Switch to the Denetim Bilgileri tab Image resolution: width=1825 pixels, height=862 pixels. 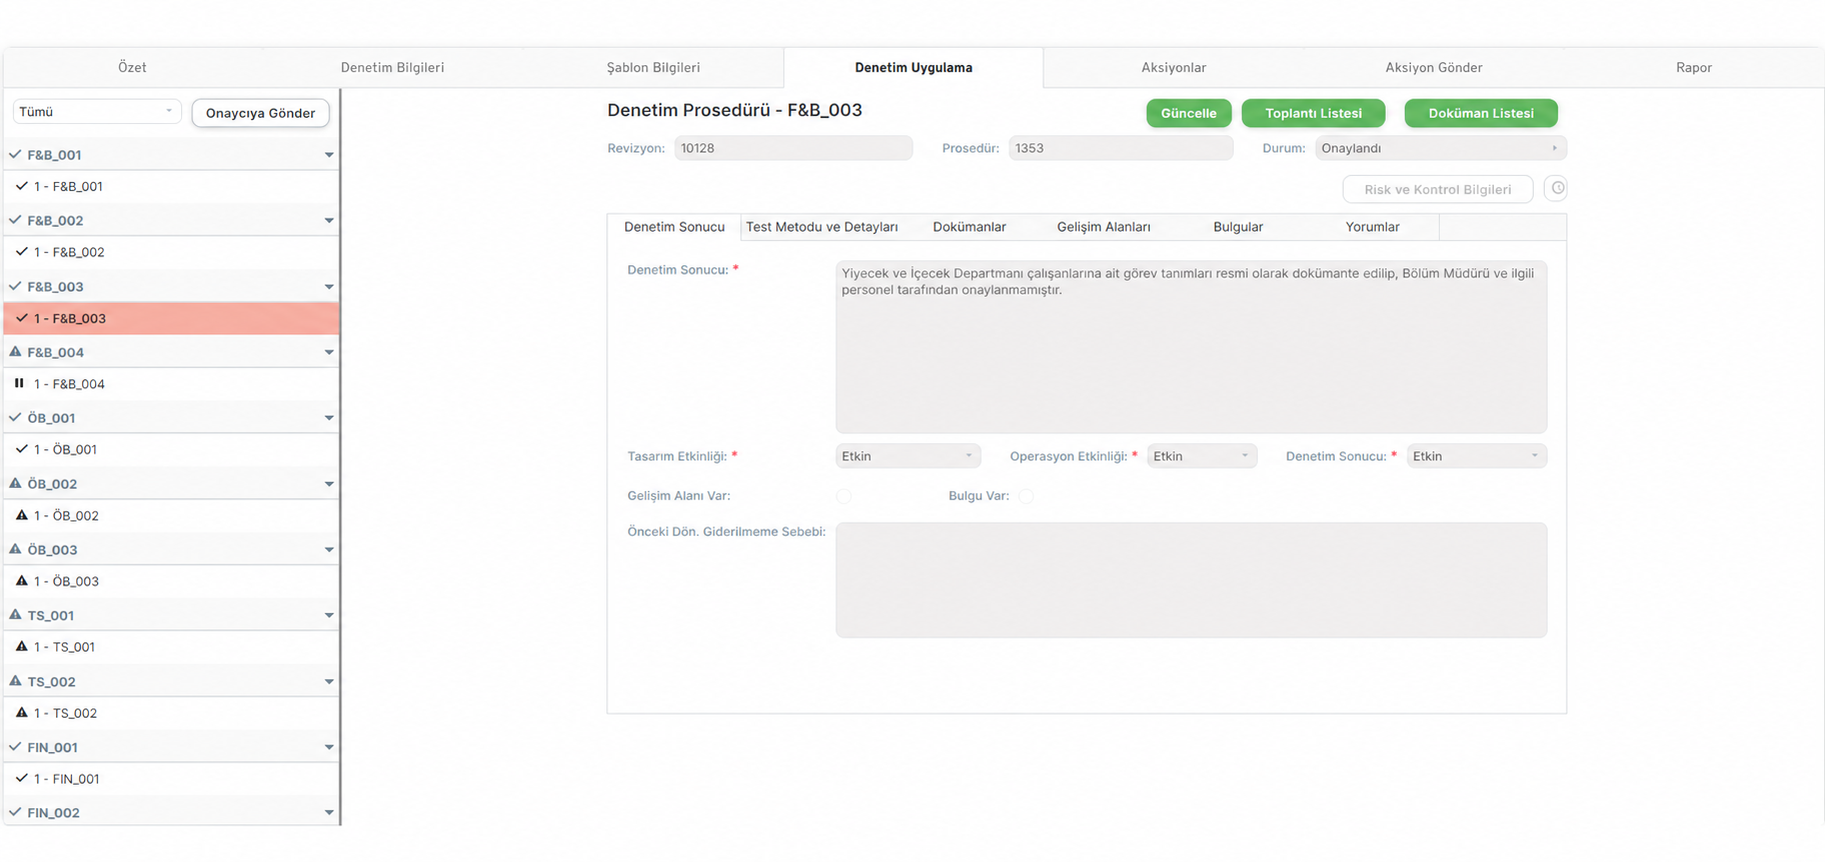click(392, 67)
